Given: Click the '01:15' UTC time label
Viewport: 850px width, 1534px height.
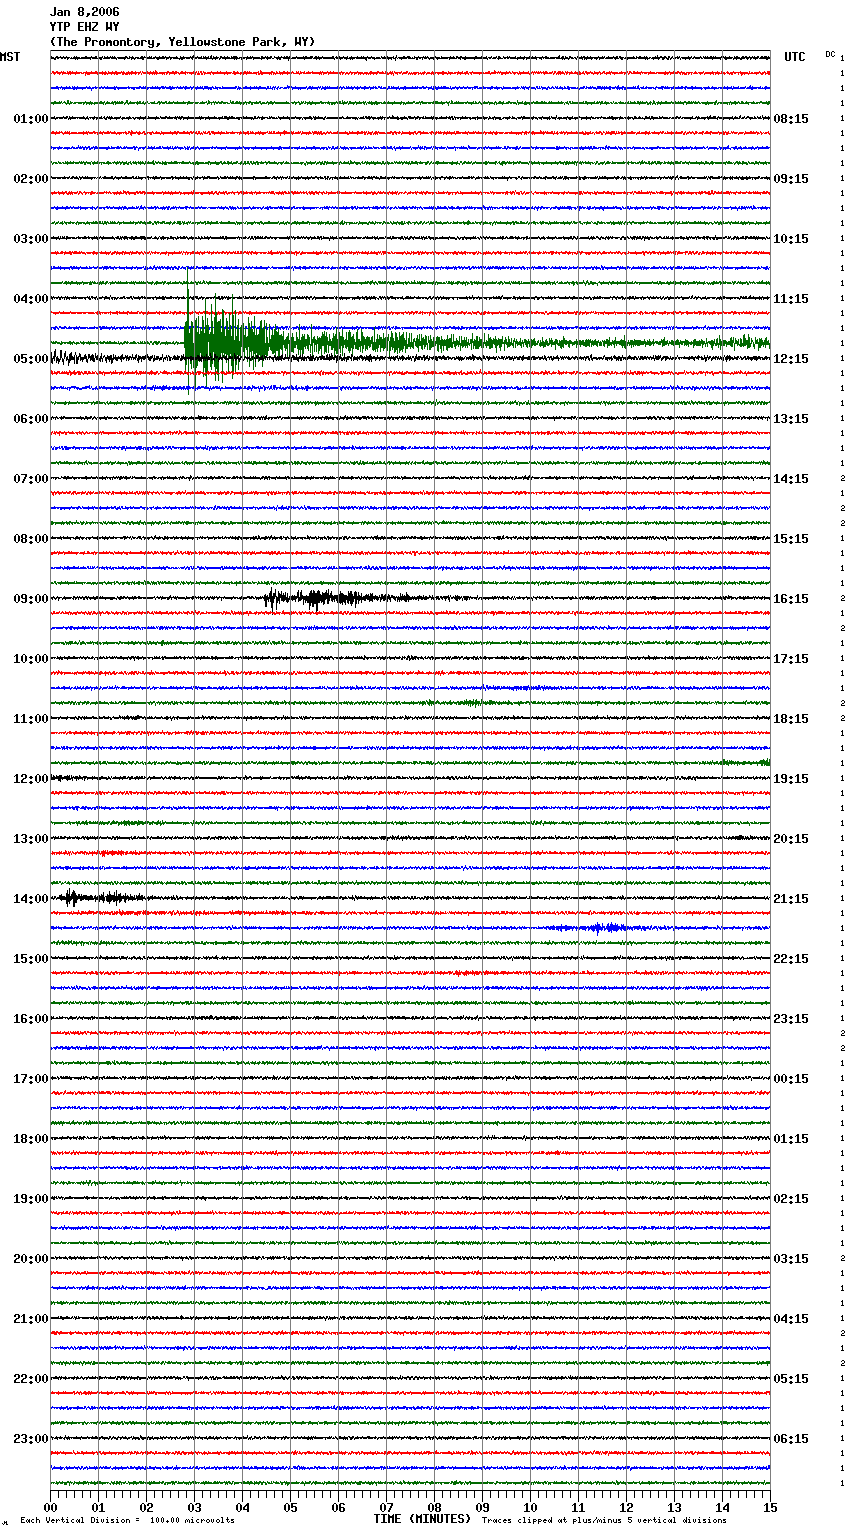Looking at the screenshot, I should point(791,1139).
